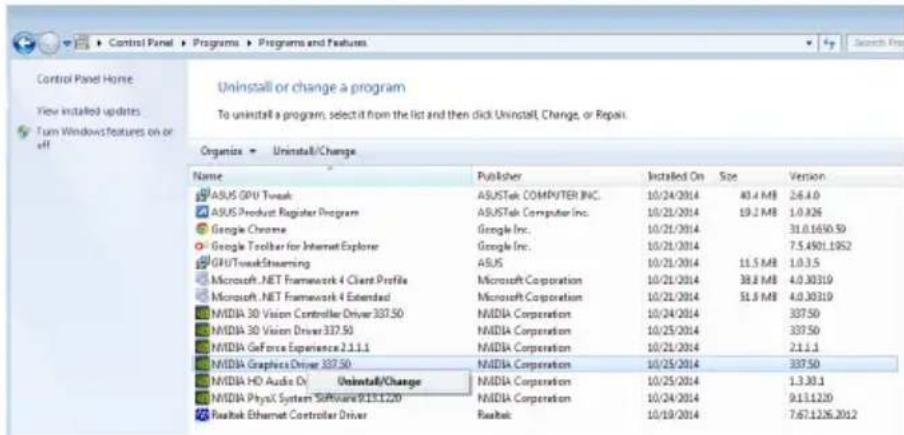Click the refresh button next to address bar
The width and height of the screenshot is (904, 435).
coord(831,43)
